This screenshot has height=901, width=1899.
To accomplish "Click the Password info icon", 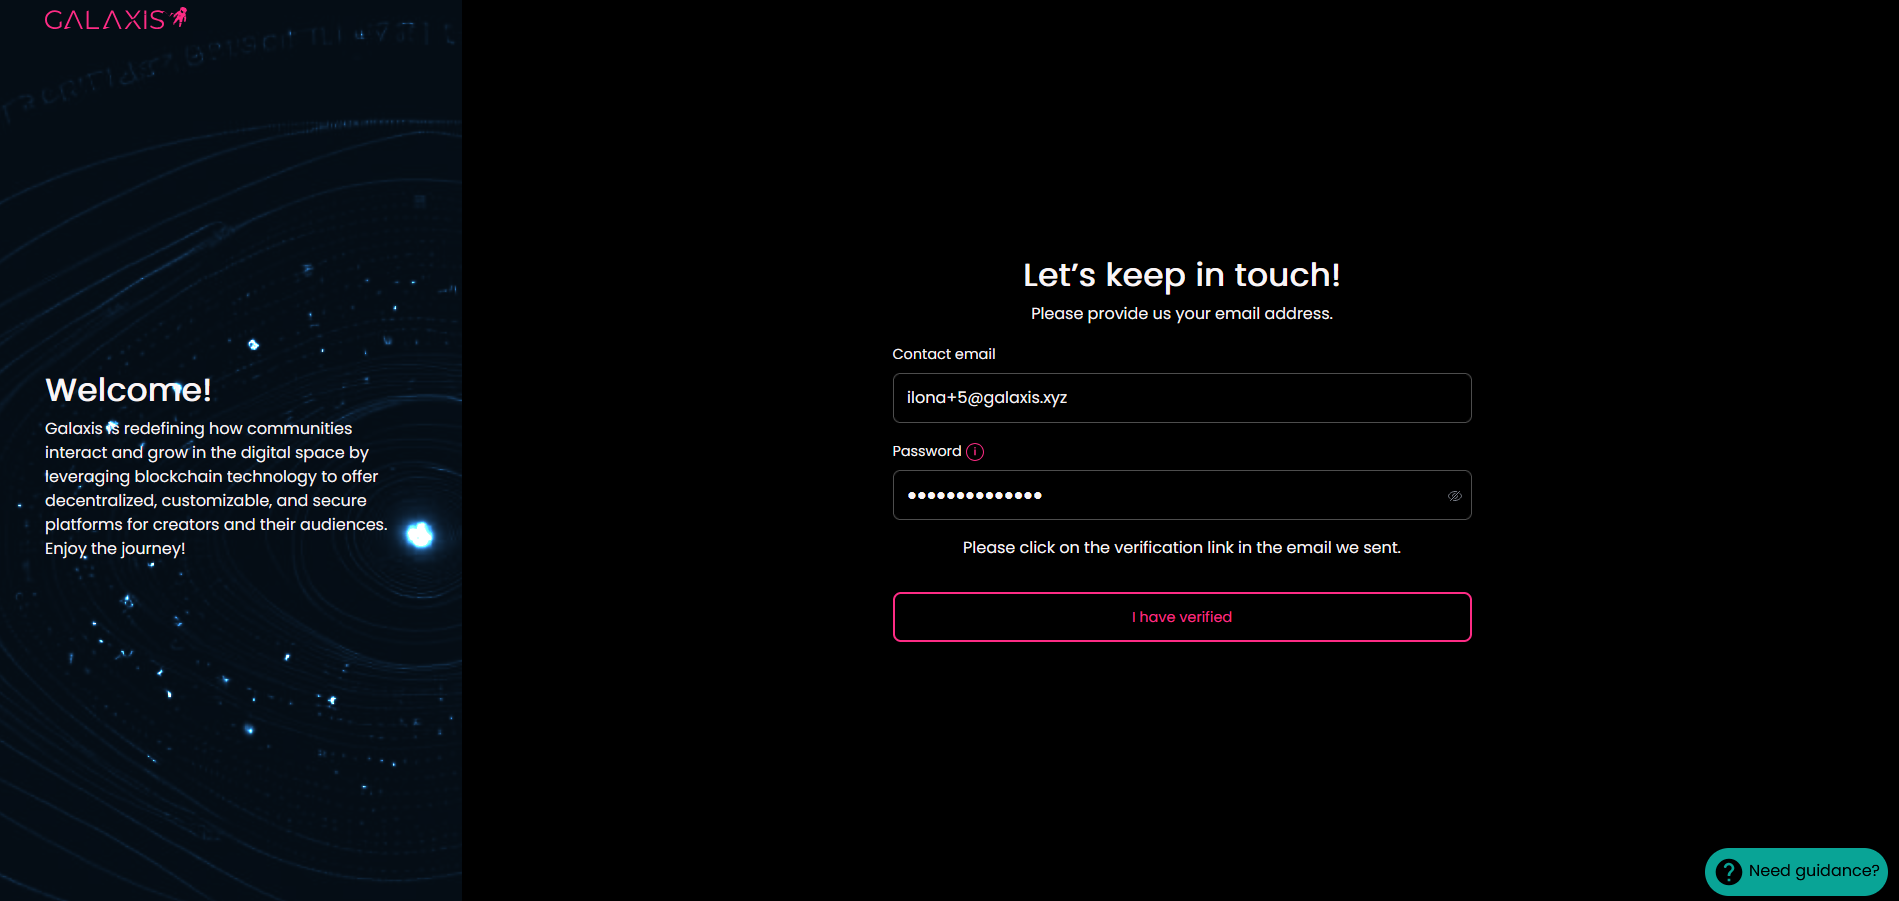I will [x=975, y=452].
